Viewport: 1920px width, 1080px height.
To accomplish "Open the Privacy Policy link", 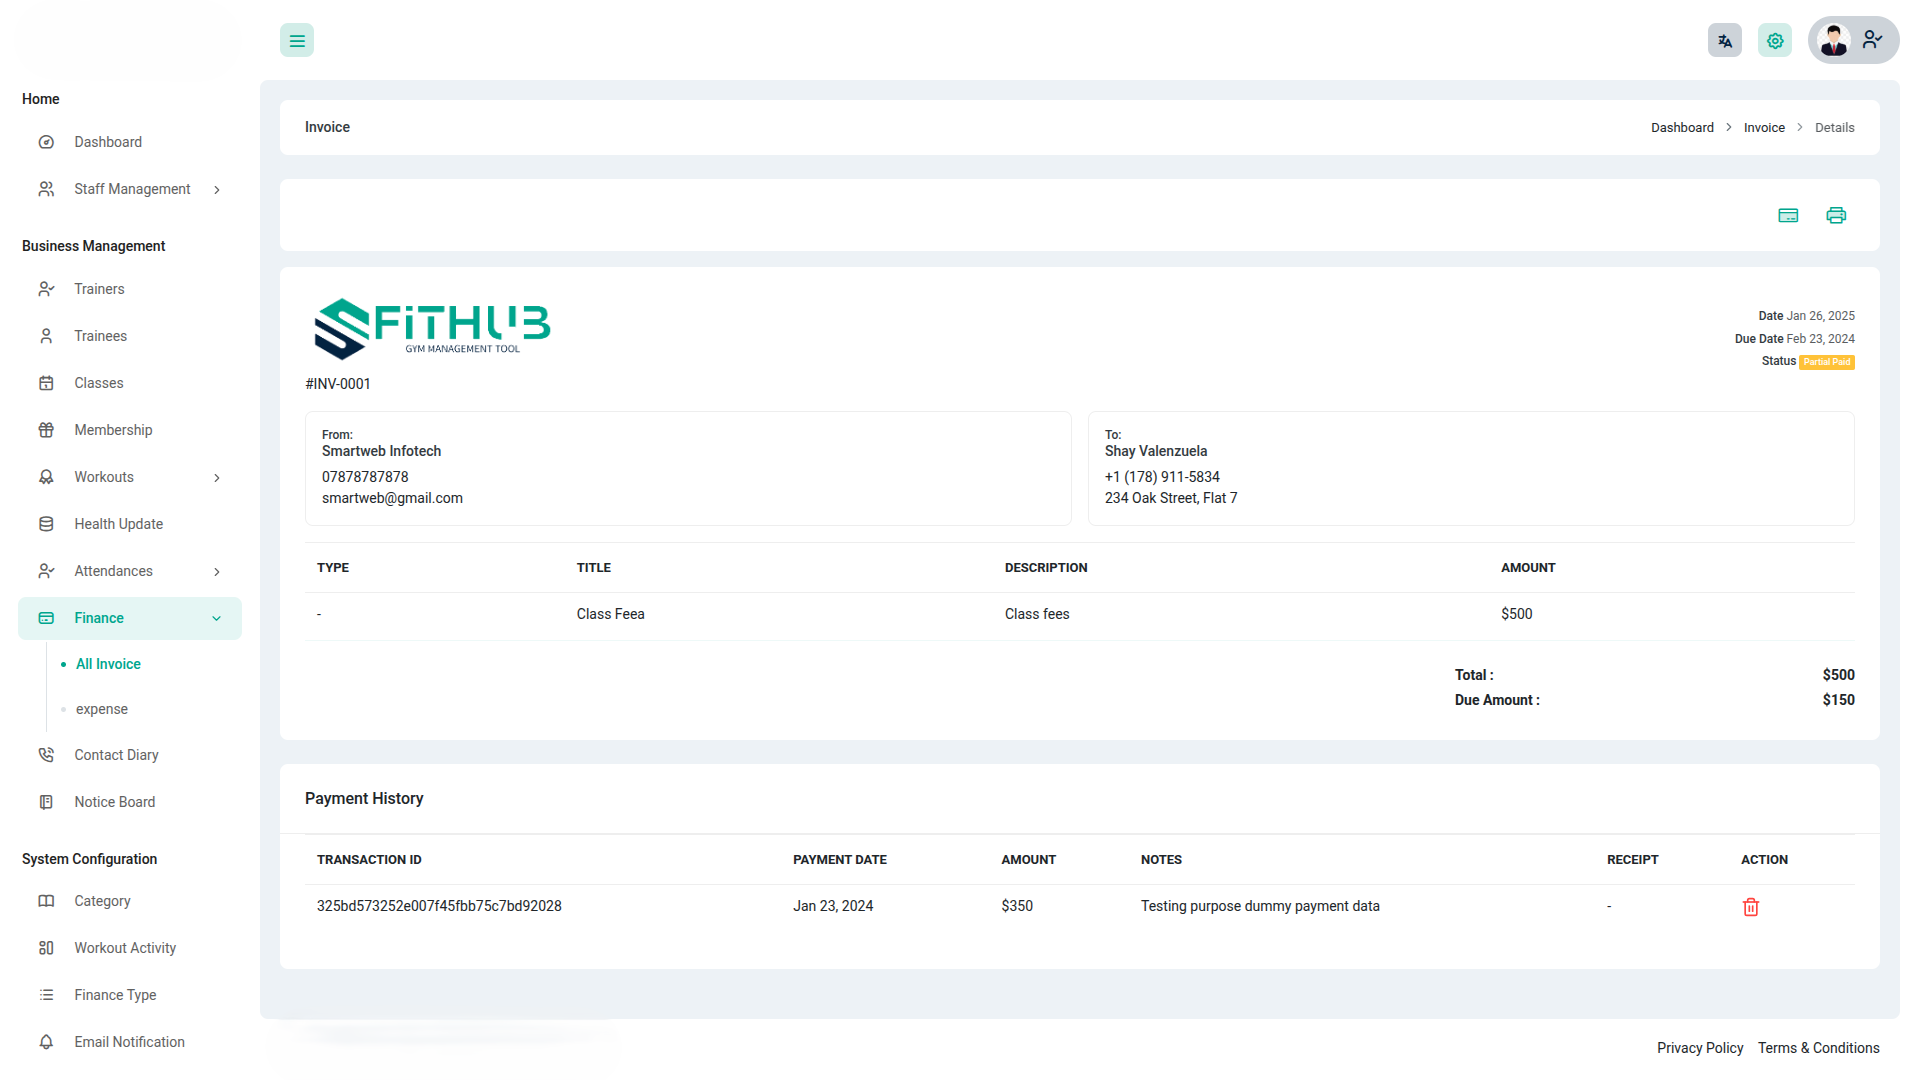I will pos(1699,1048).
